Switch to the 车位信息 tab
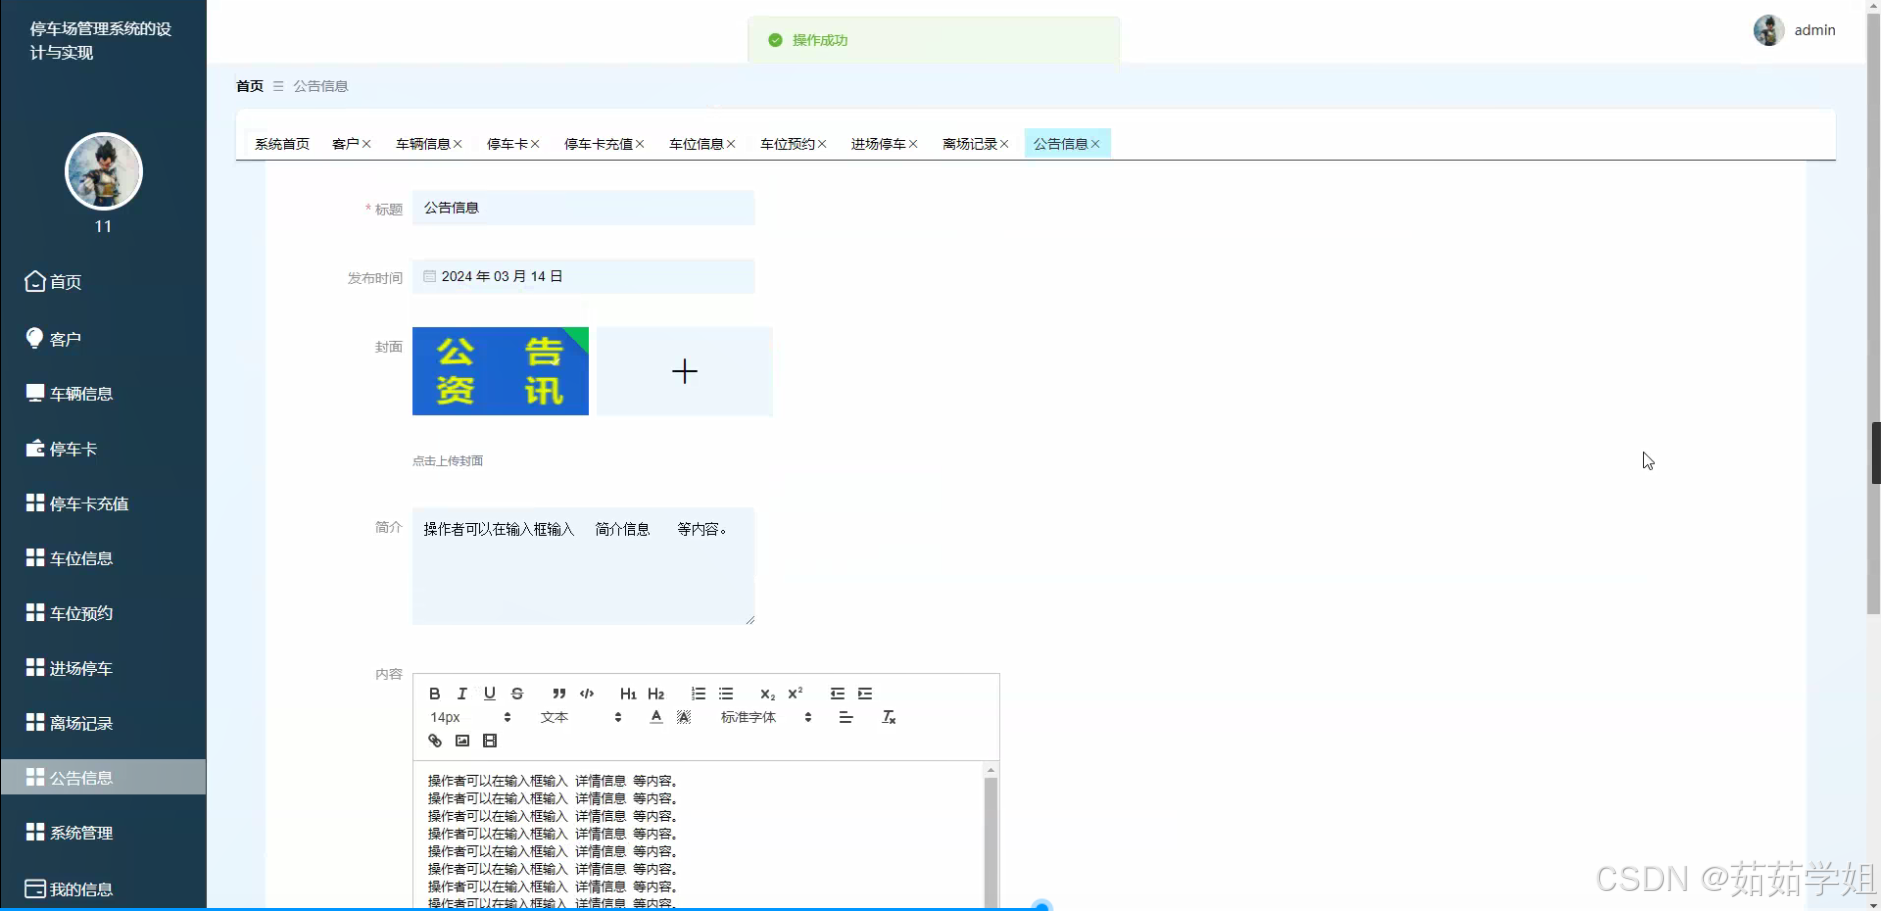 pos(697,143)
